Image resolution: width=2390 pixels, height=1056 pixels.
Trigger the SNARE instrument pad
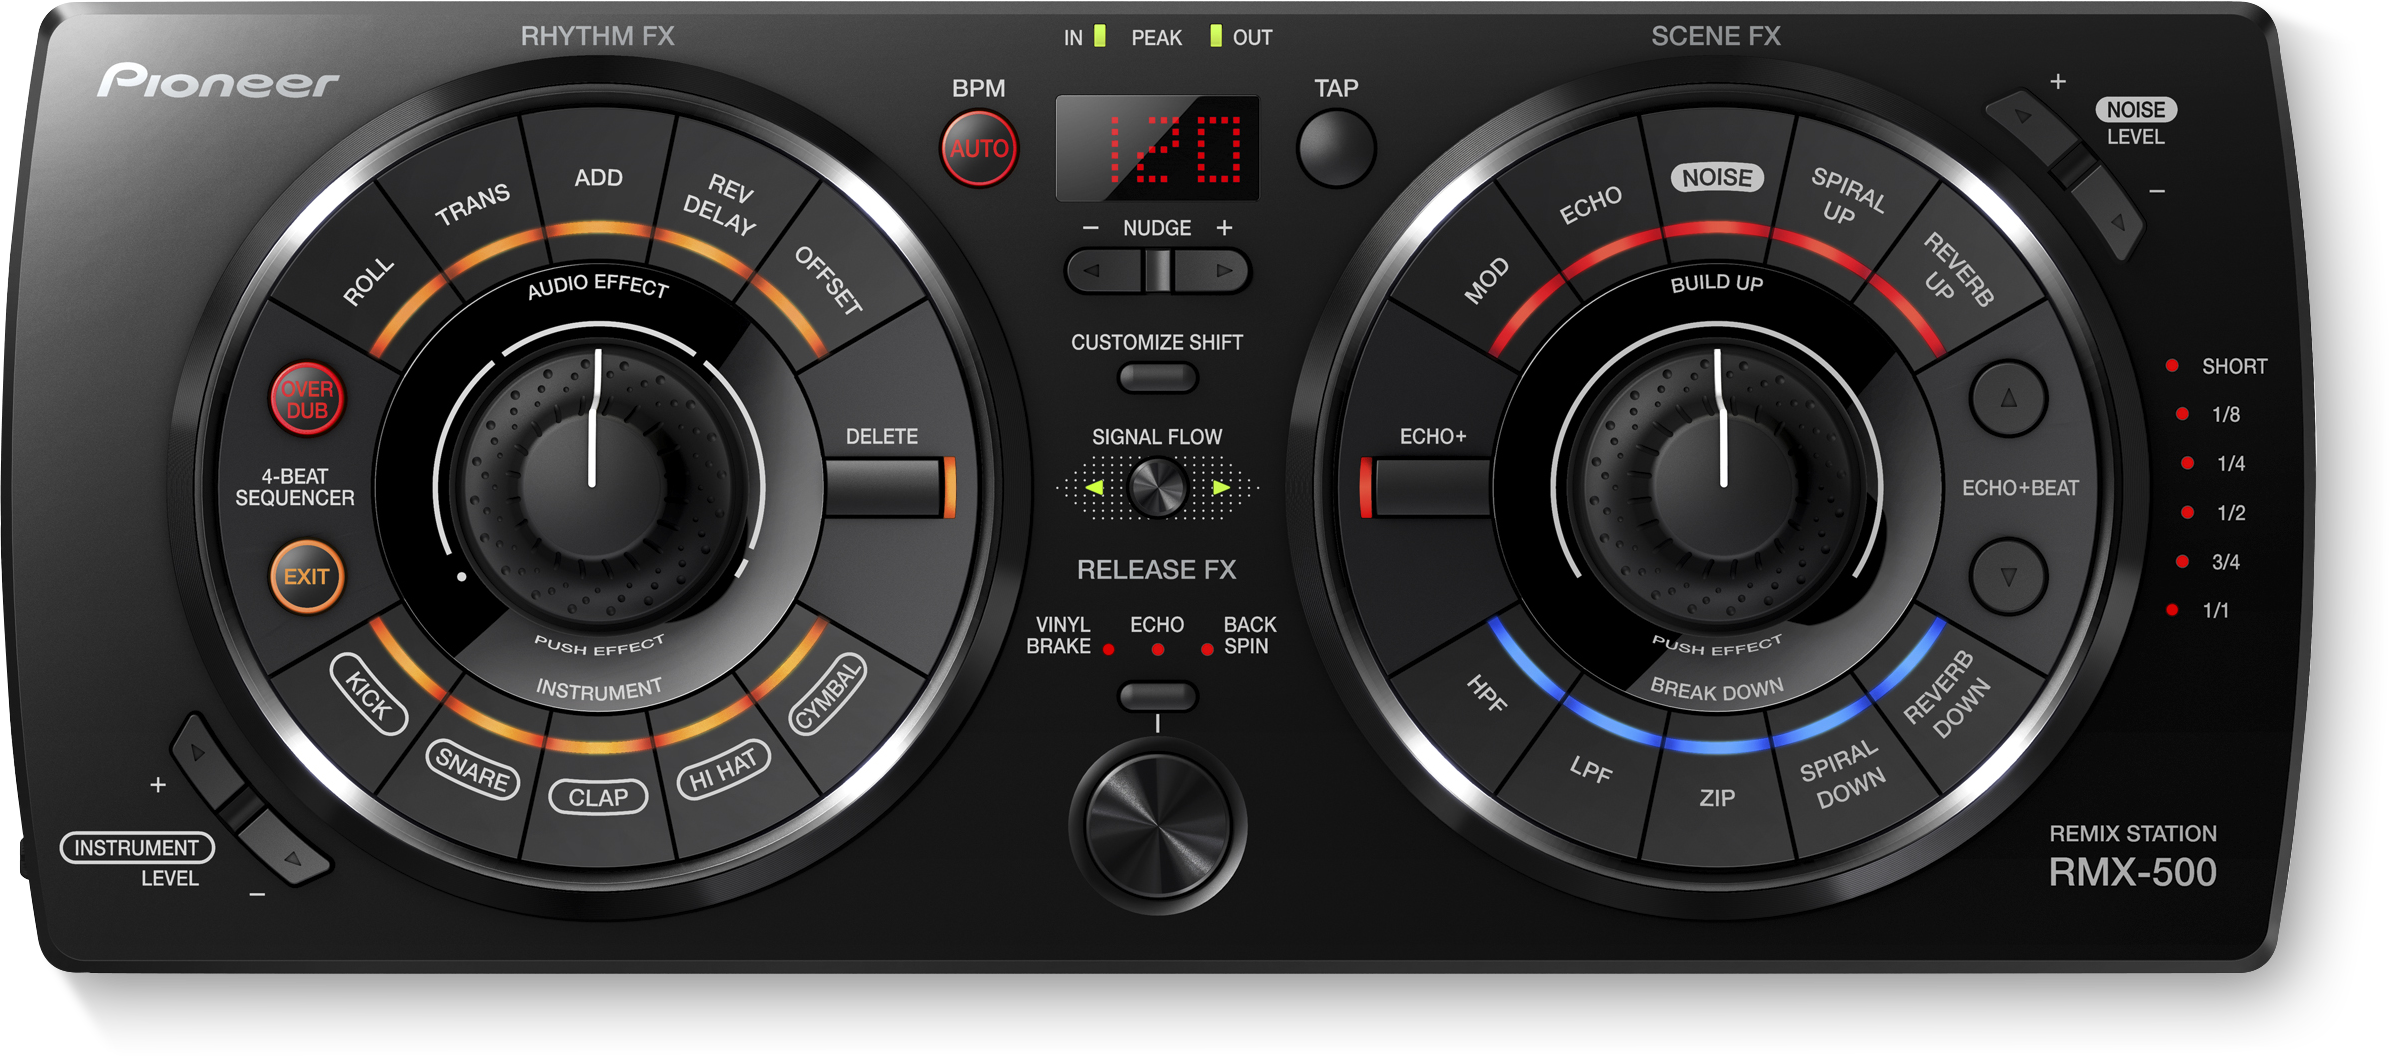pos(472,770)
